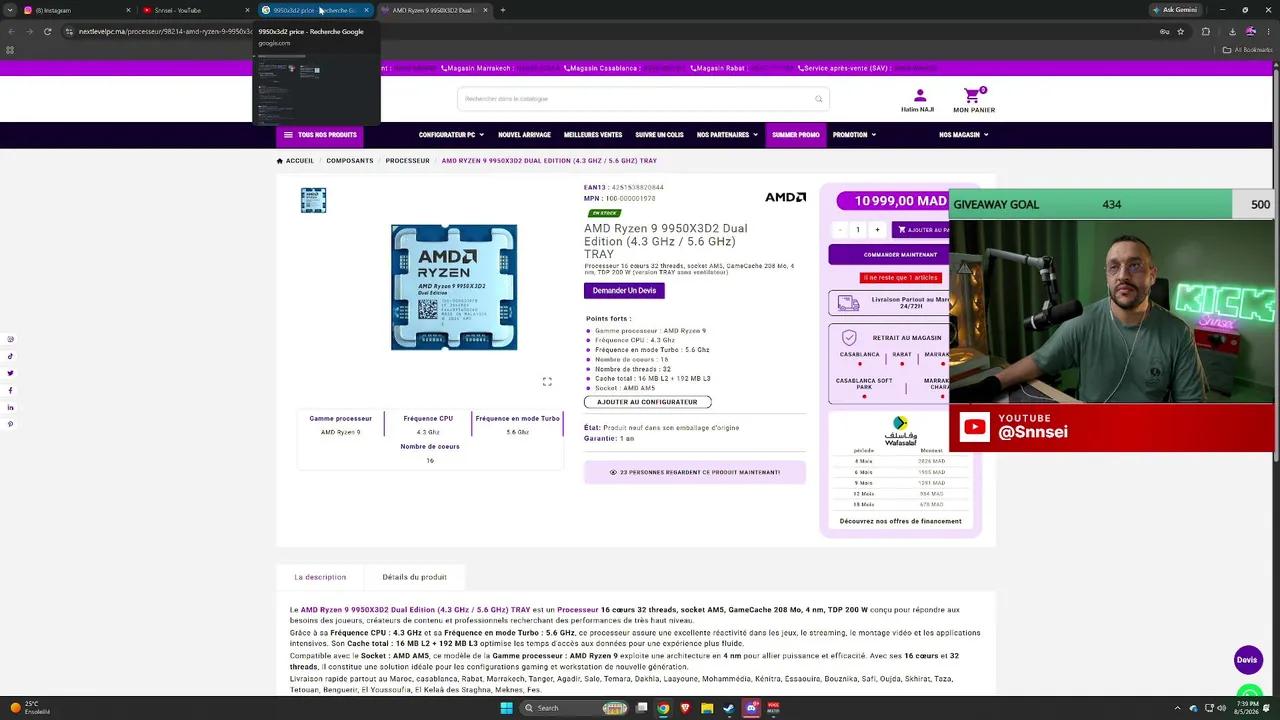Click the Ajouter Au Configurateur button
Screen dimensions: 1280x720
pyautogui.click(x=647, y=402)
